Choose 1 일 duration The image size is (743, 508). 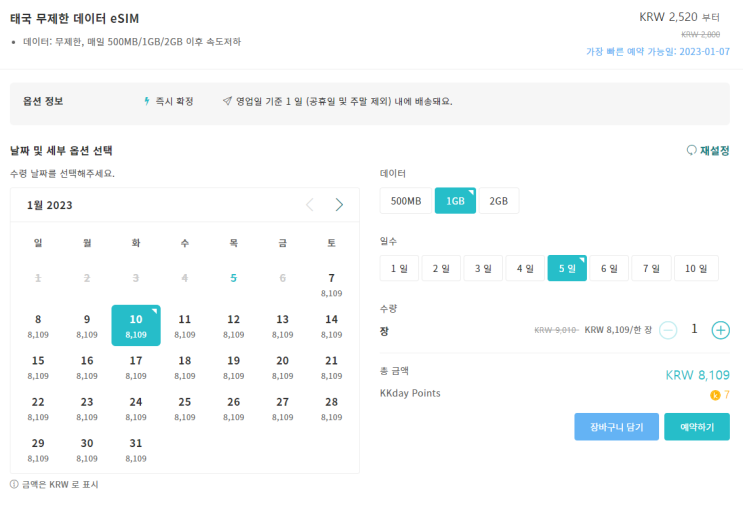click(399, 268)
